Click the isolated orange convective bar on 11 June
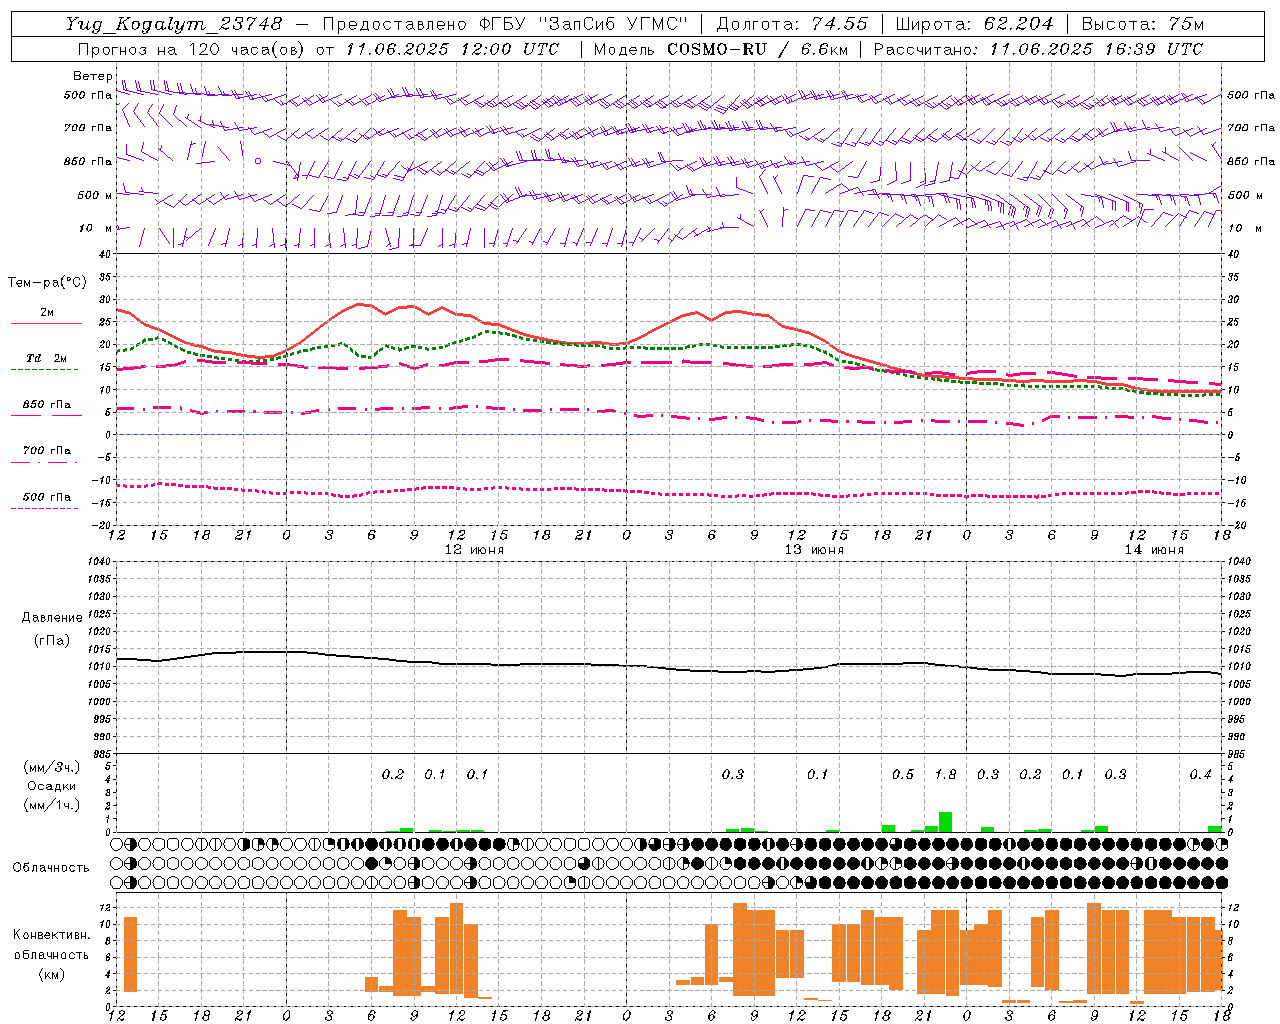 (130, 954)
